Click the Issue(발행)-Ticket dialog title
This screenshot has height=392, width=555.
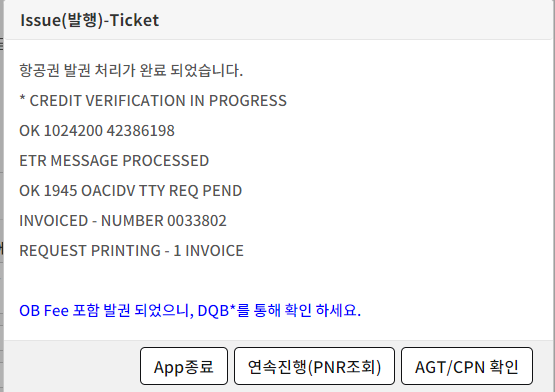click(x=90, y=20)
